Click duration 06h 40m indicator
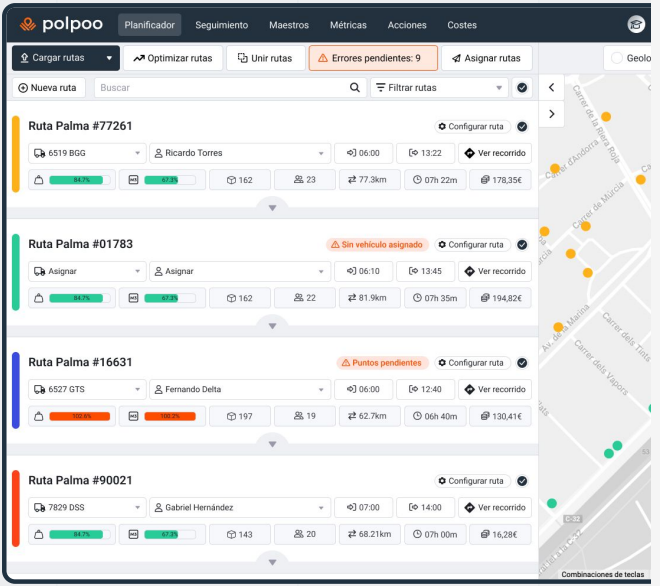 435,416
